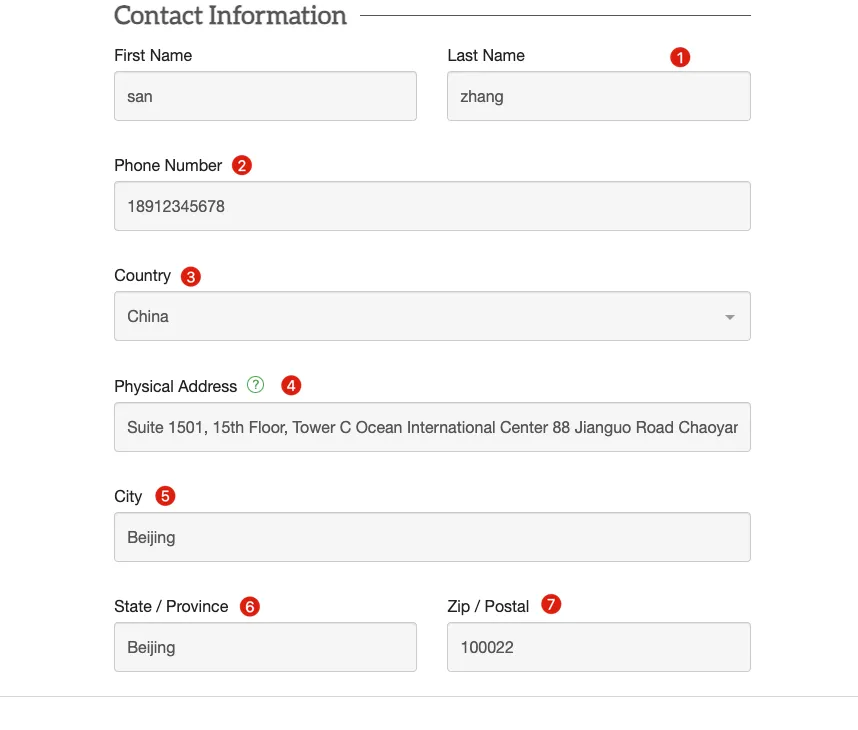Click red badge number 1 beside Last Name
The image size is (858, 730).
coord(680,58)
